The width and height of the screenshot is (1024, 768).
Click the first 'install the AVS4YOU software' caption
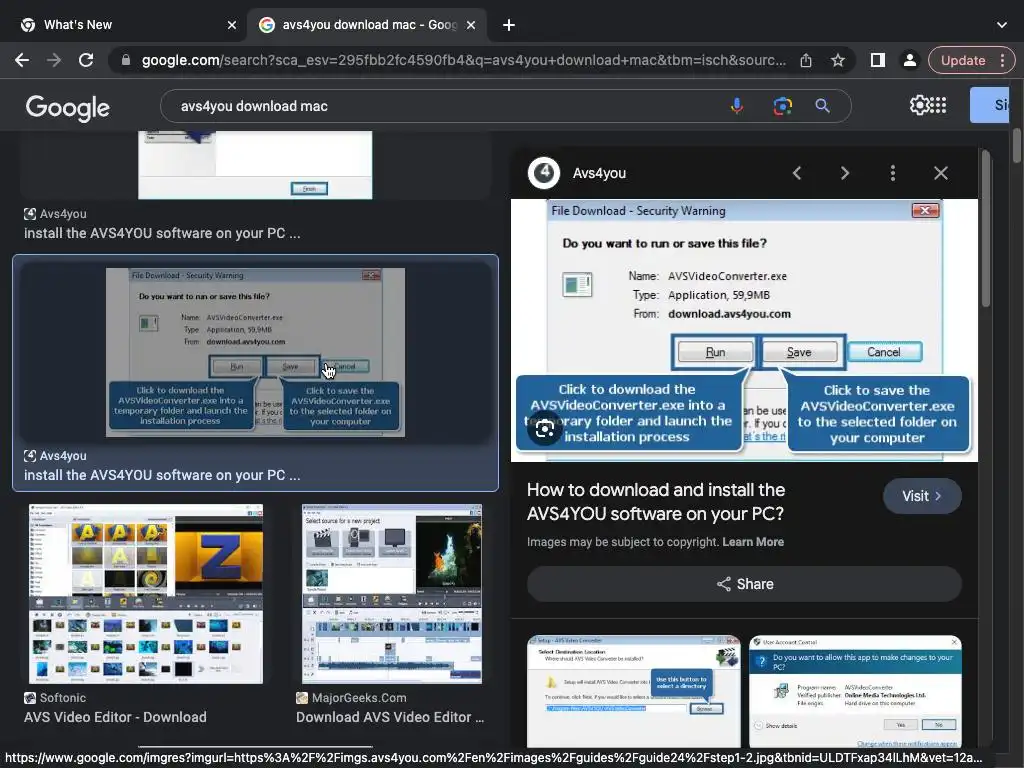(x=162, y=233)
